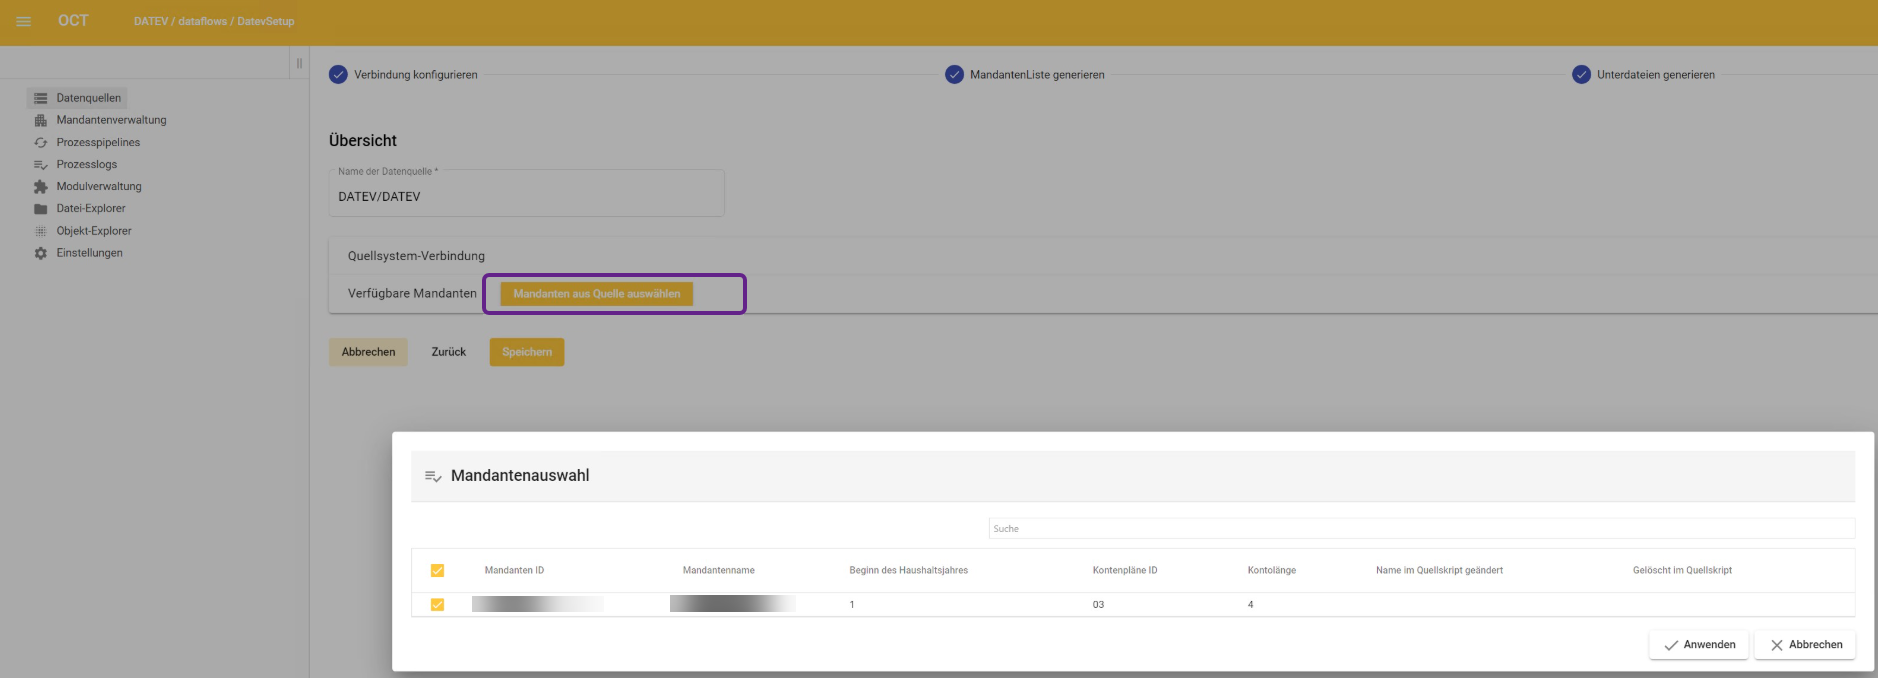Collapse the sidebar using the divider handle
1878x678 pixels.
299,63
